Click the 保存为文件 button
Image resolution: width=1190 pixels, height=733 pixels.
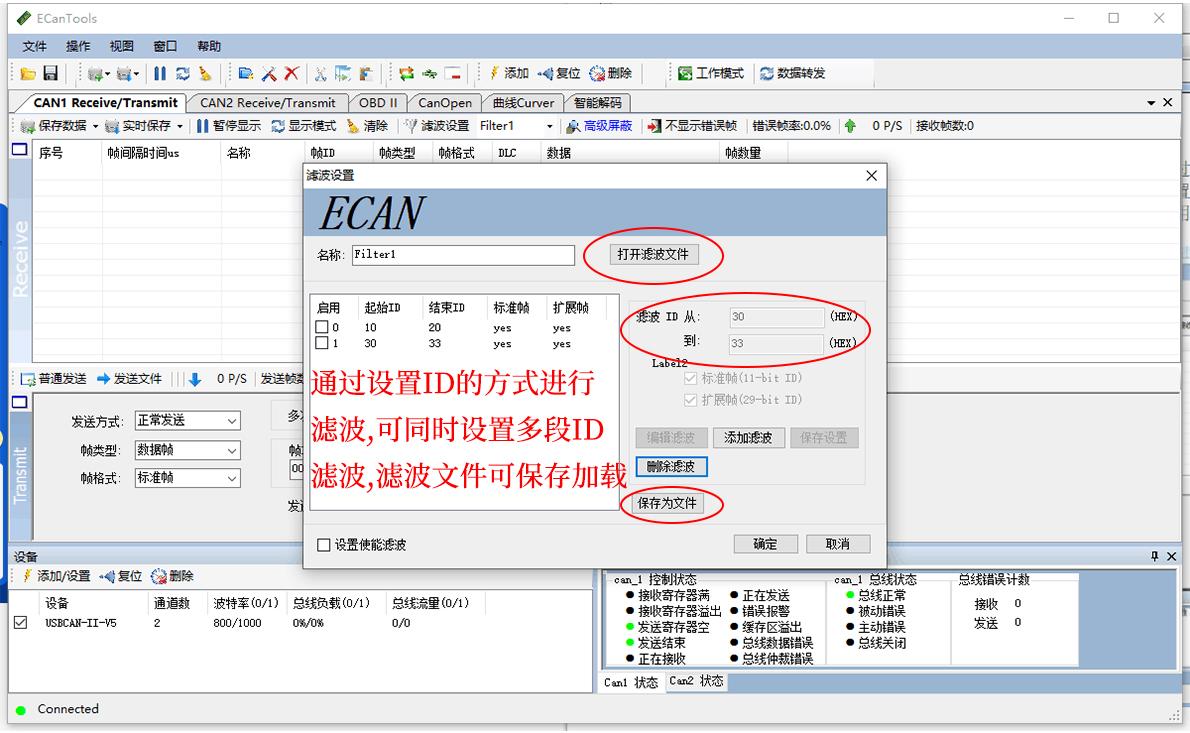[x=667, y=503]
